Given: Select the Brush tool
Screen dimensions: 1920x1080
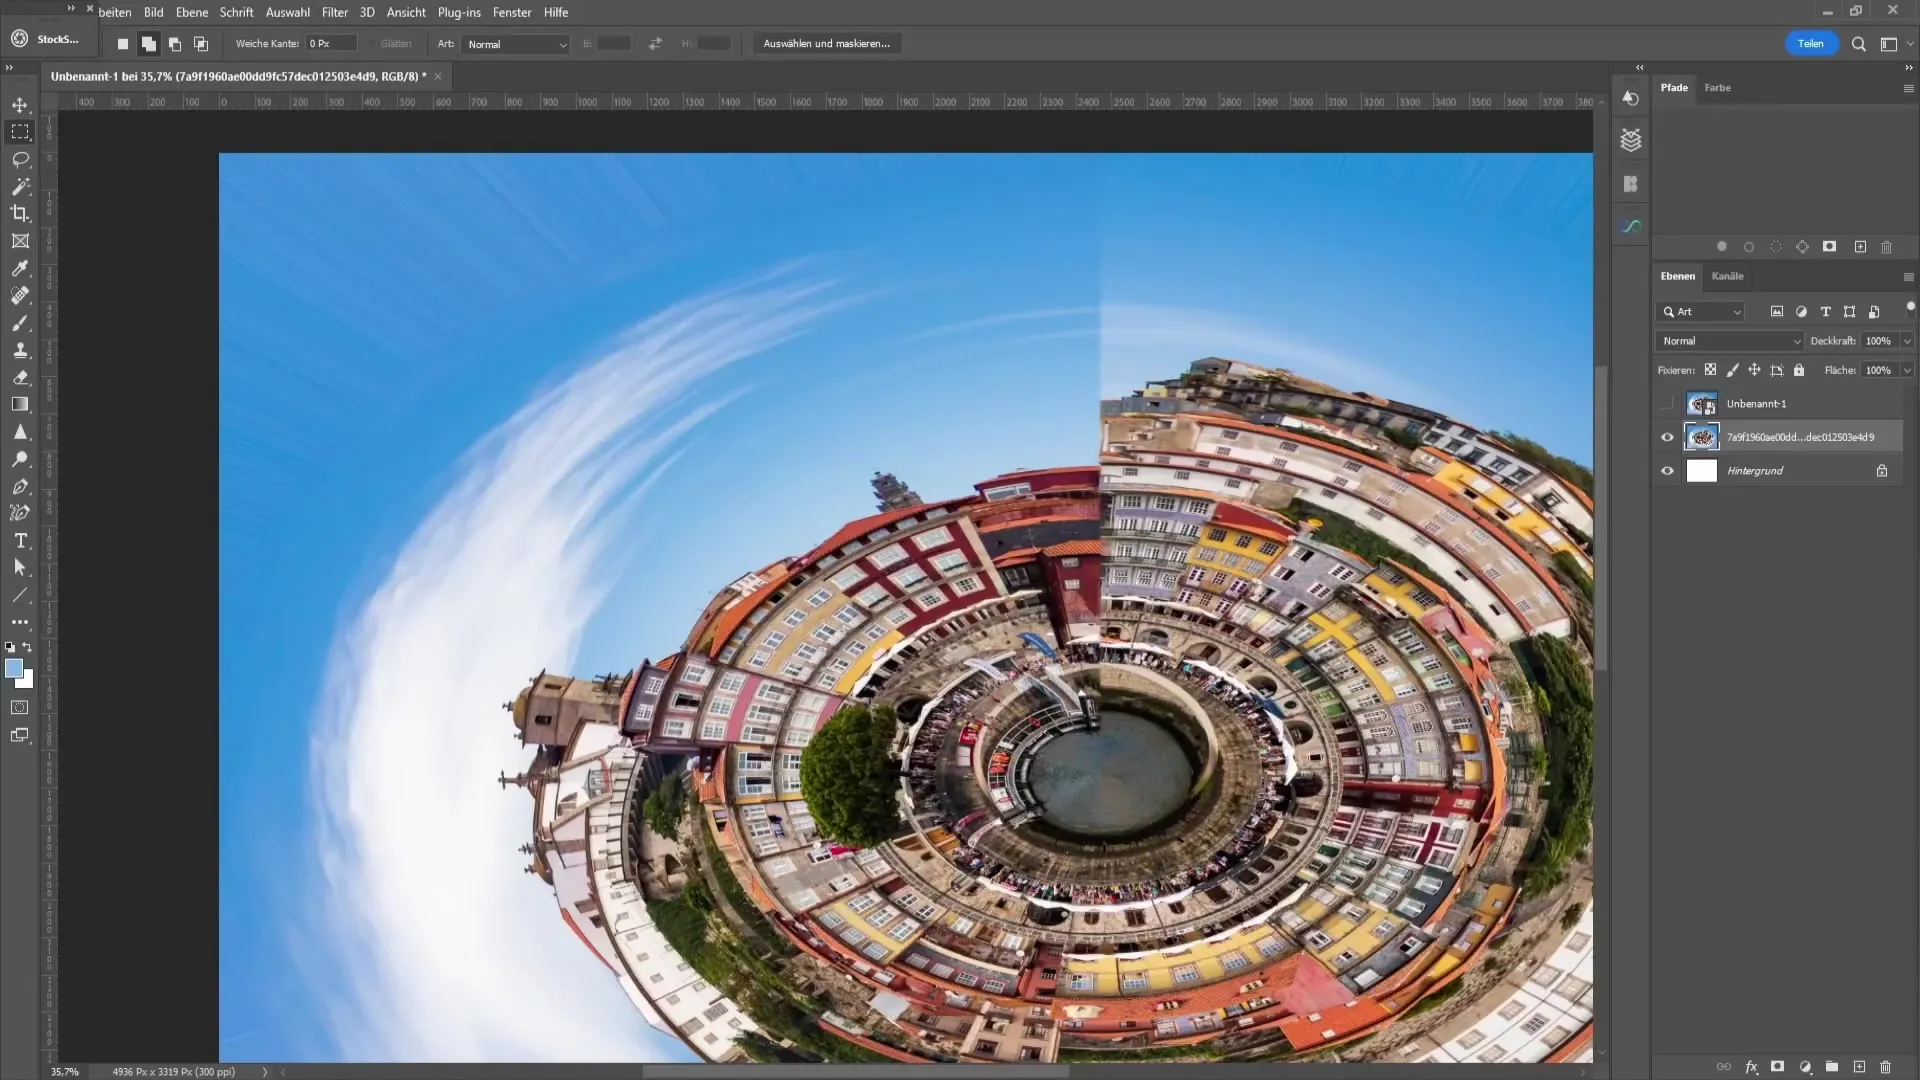Looking at the screenshot, I should 20,322.
